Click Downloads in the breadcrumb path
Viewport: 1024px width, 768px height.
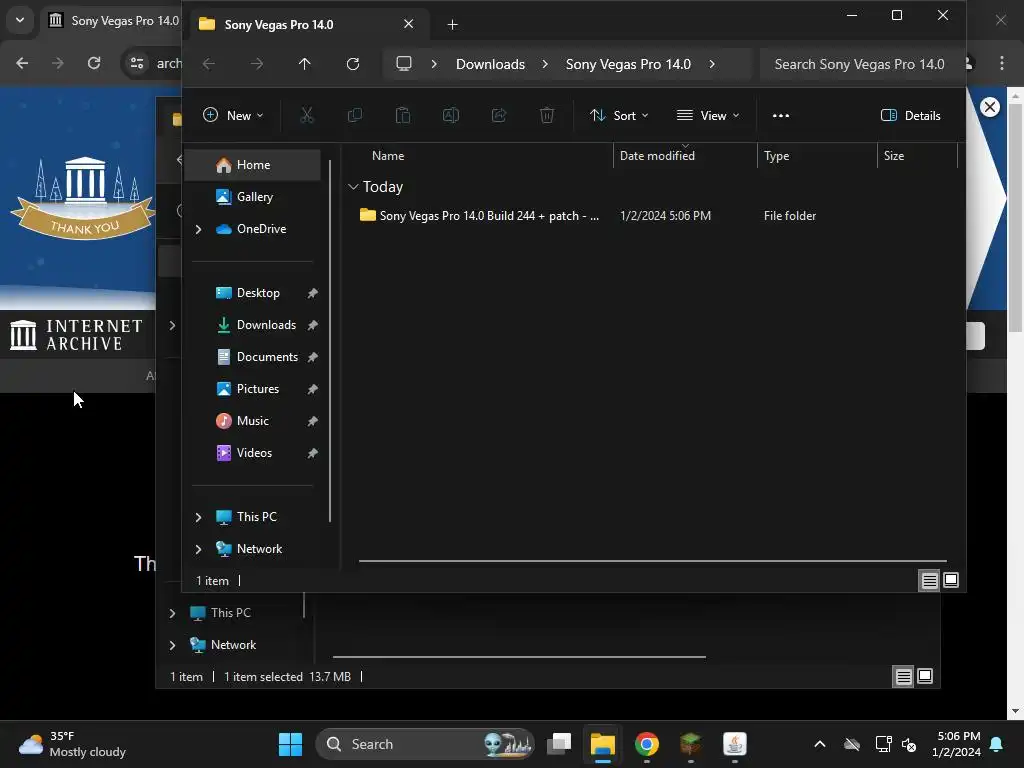490,64
